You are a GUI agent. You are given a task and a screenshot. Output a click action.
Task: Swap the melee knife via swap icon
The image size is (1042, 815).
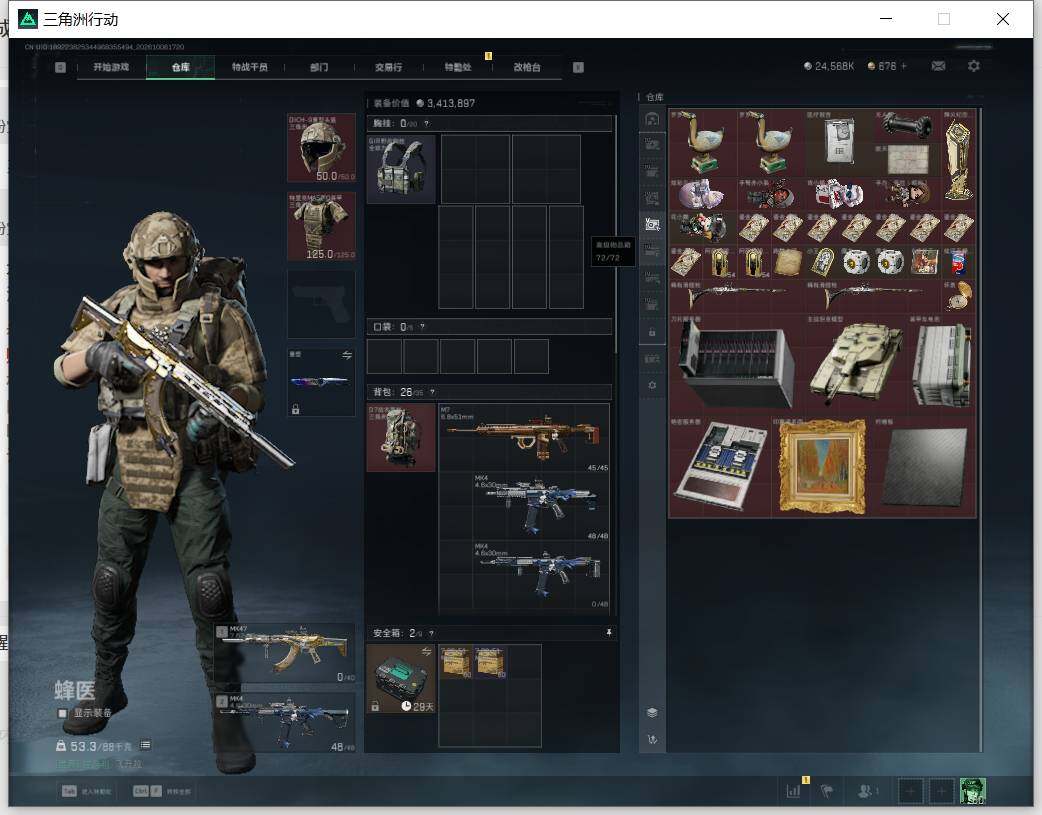coord(347,356)
